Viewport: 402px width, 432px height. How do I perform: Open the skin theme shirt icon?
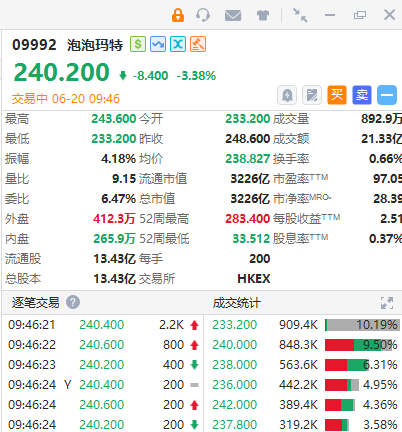(x=263, y=15)
